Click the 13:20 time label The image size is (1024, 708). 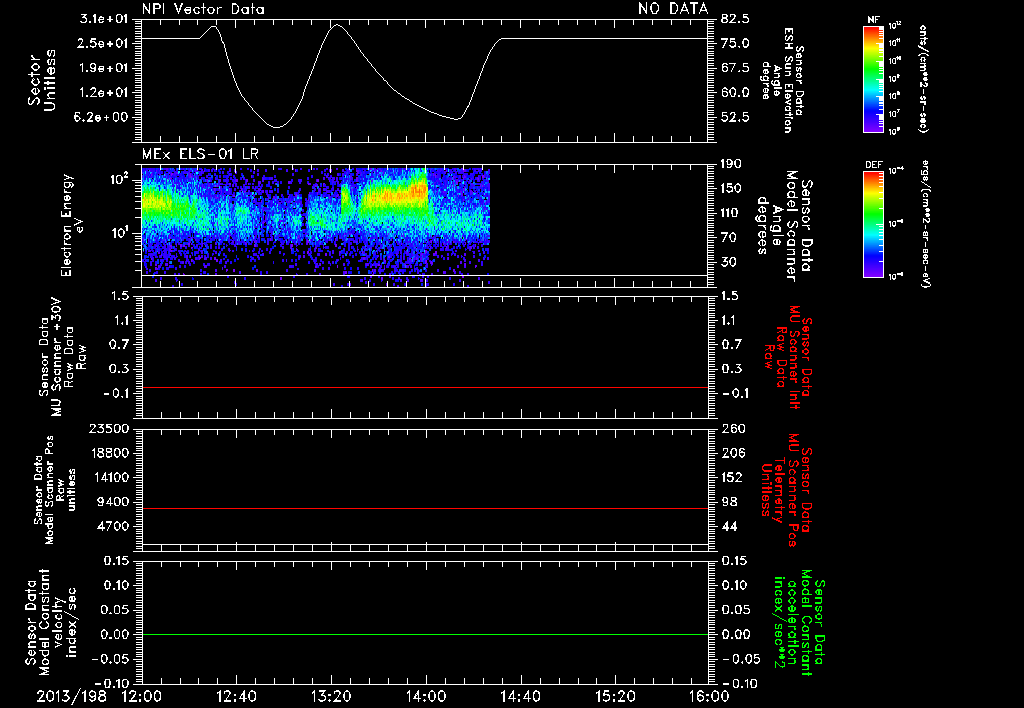tap(332, 697)
